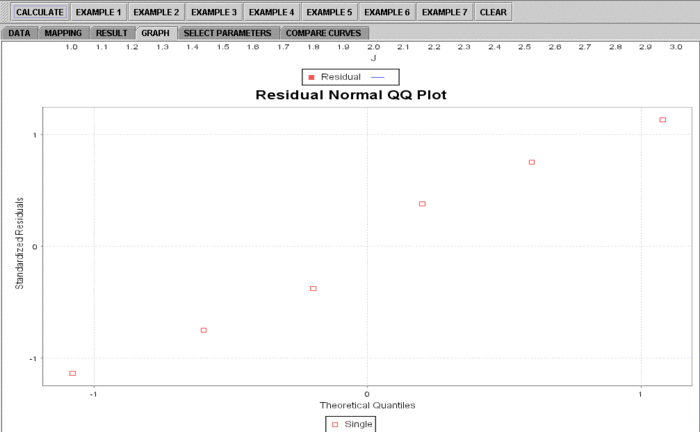This screenshot has width=700, height=432.
Task: Click the lowest leftmost residual data point
Action: [72, 373]
